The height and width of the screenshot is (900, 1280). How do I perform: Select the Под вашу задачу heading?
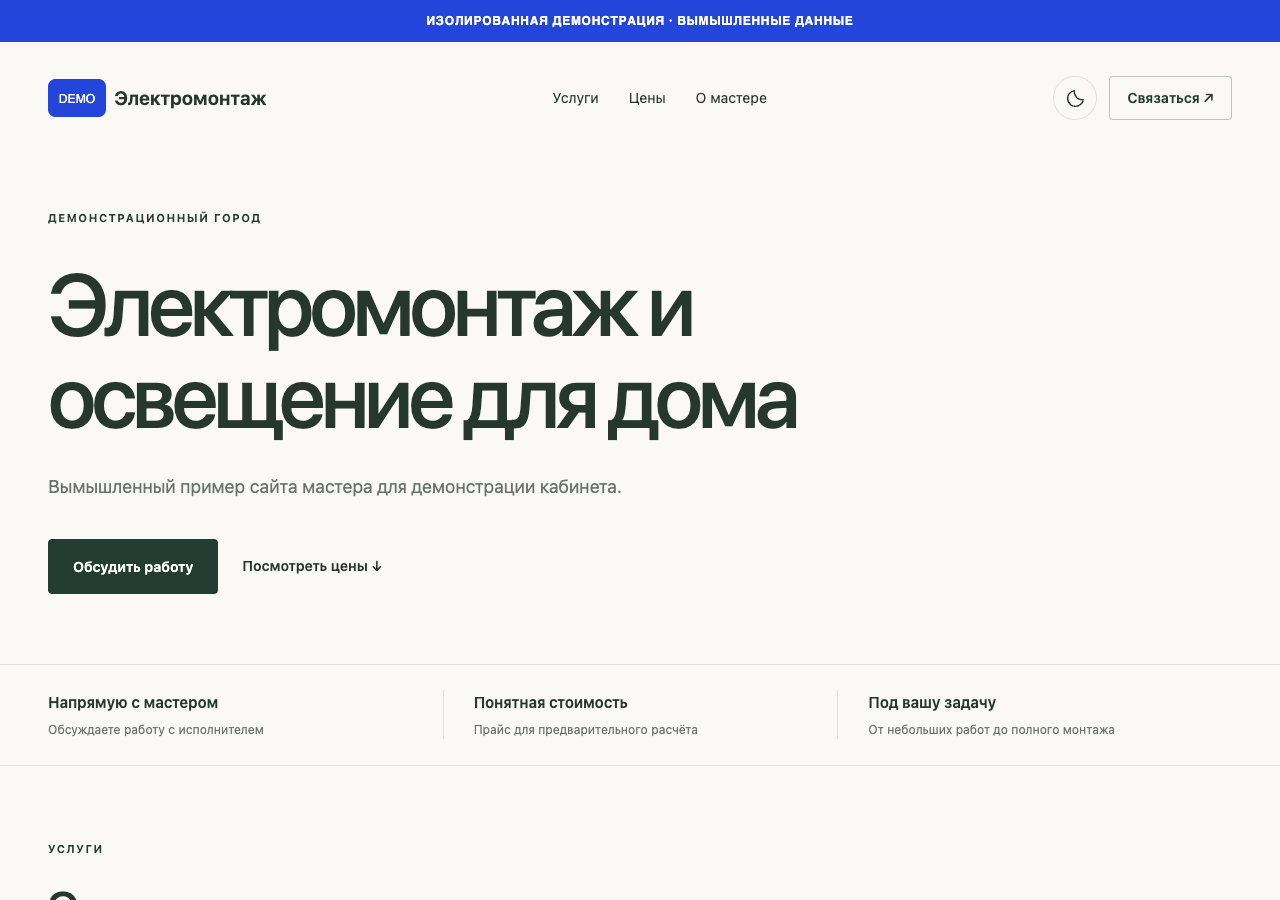(x=932, y=702)
